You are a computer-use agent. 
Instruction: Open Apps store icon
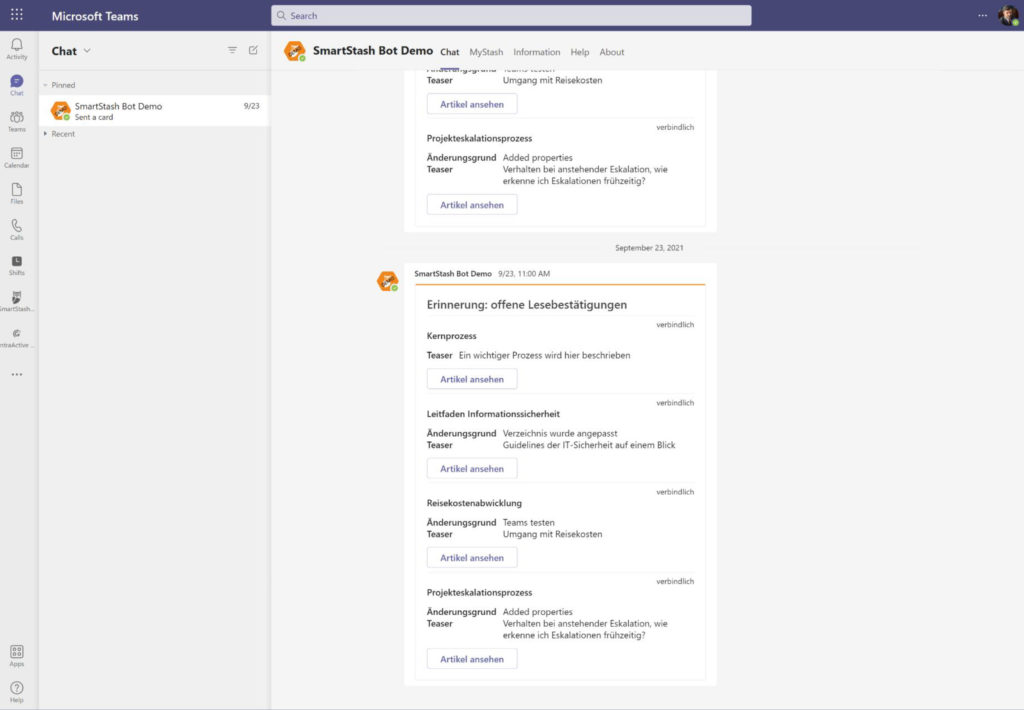(17, 656)
